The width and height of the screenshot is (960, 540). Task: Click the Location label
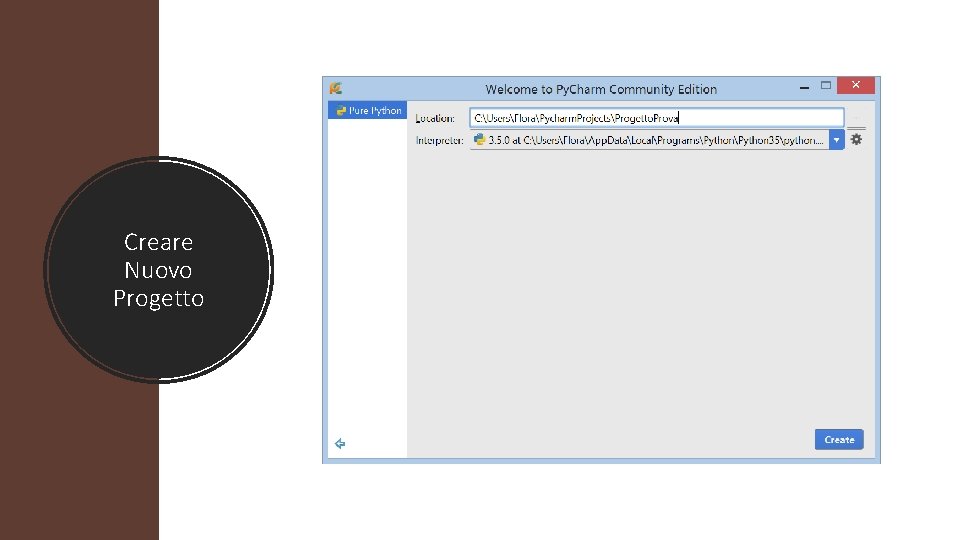click(x=435, y=118)
